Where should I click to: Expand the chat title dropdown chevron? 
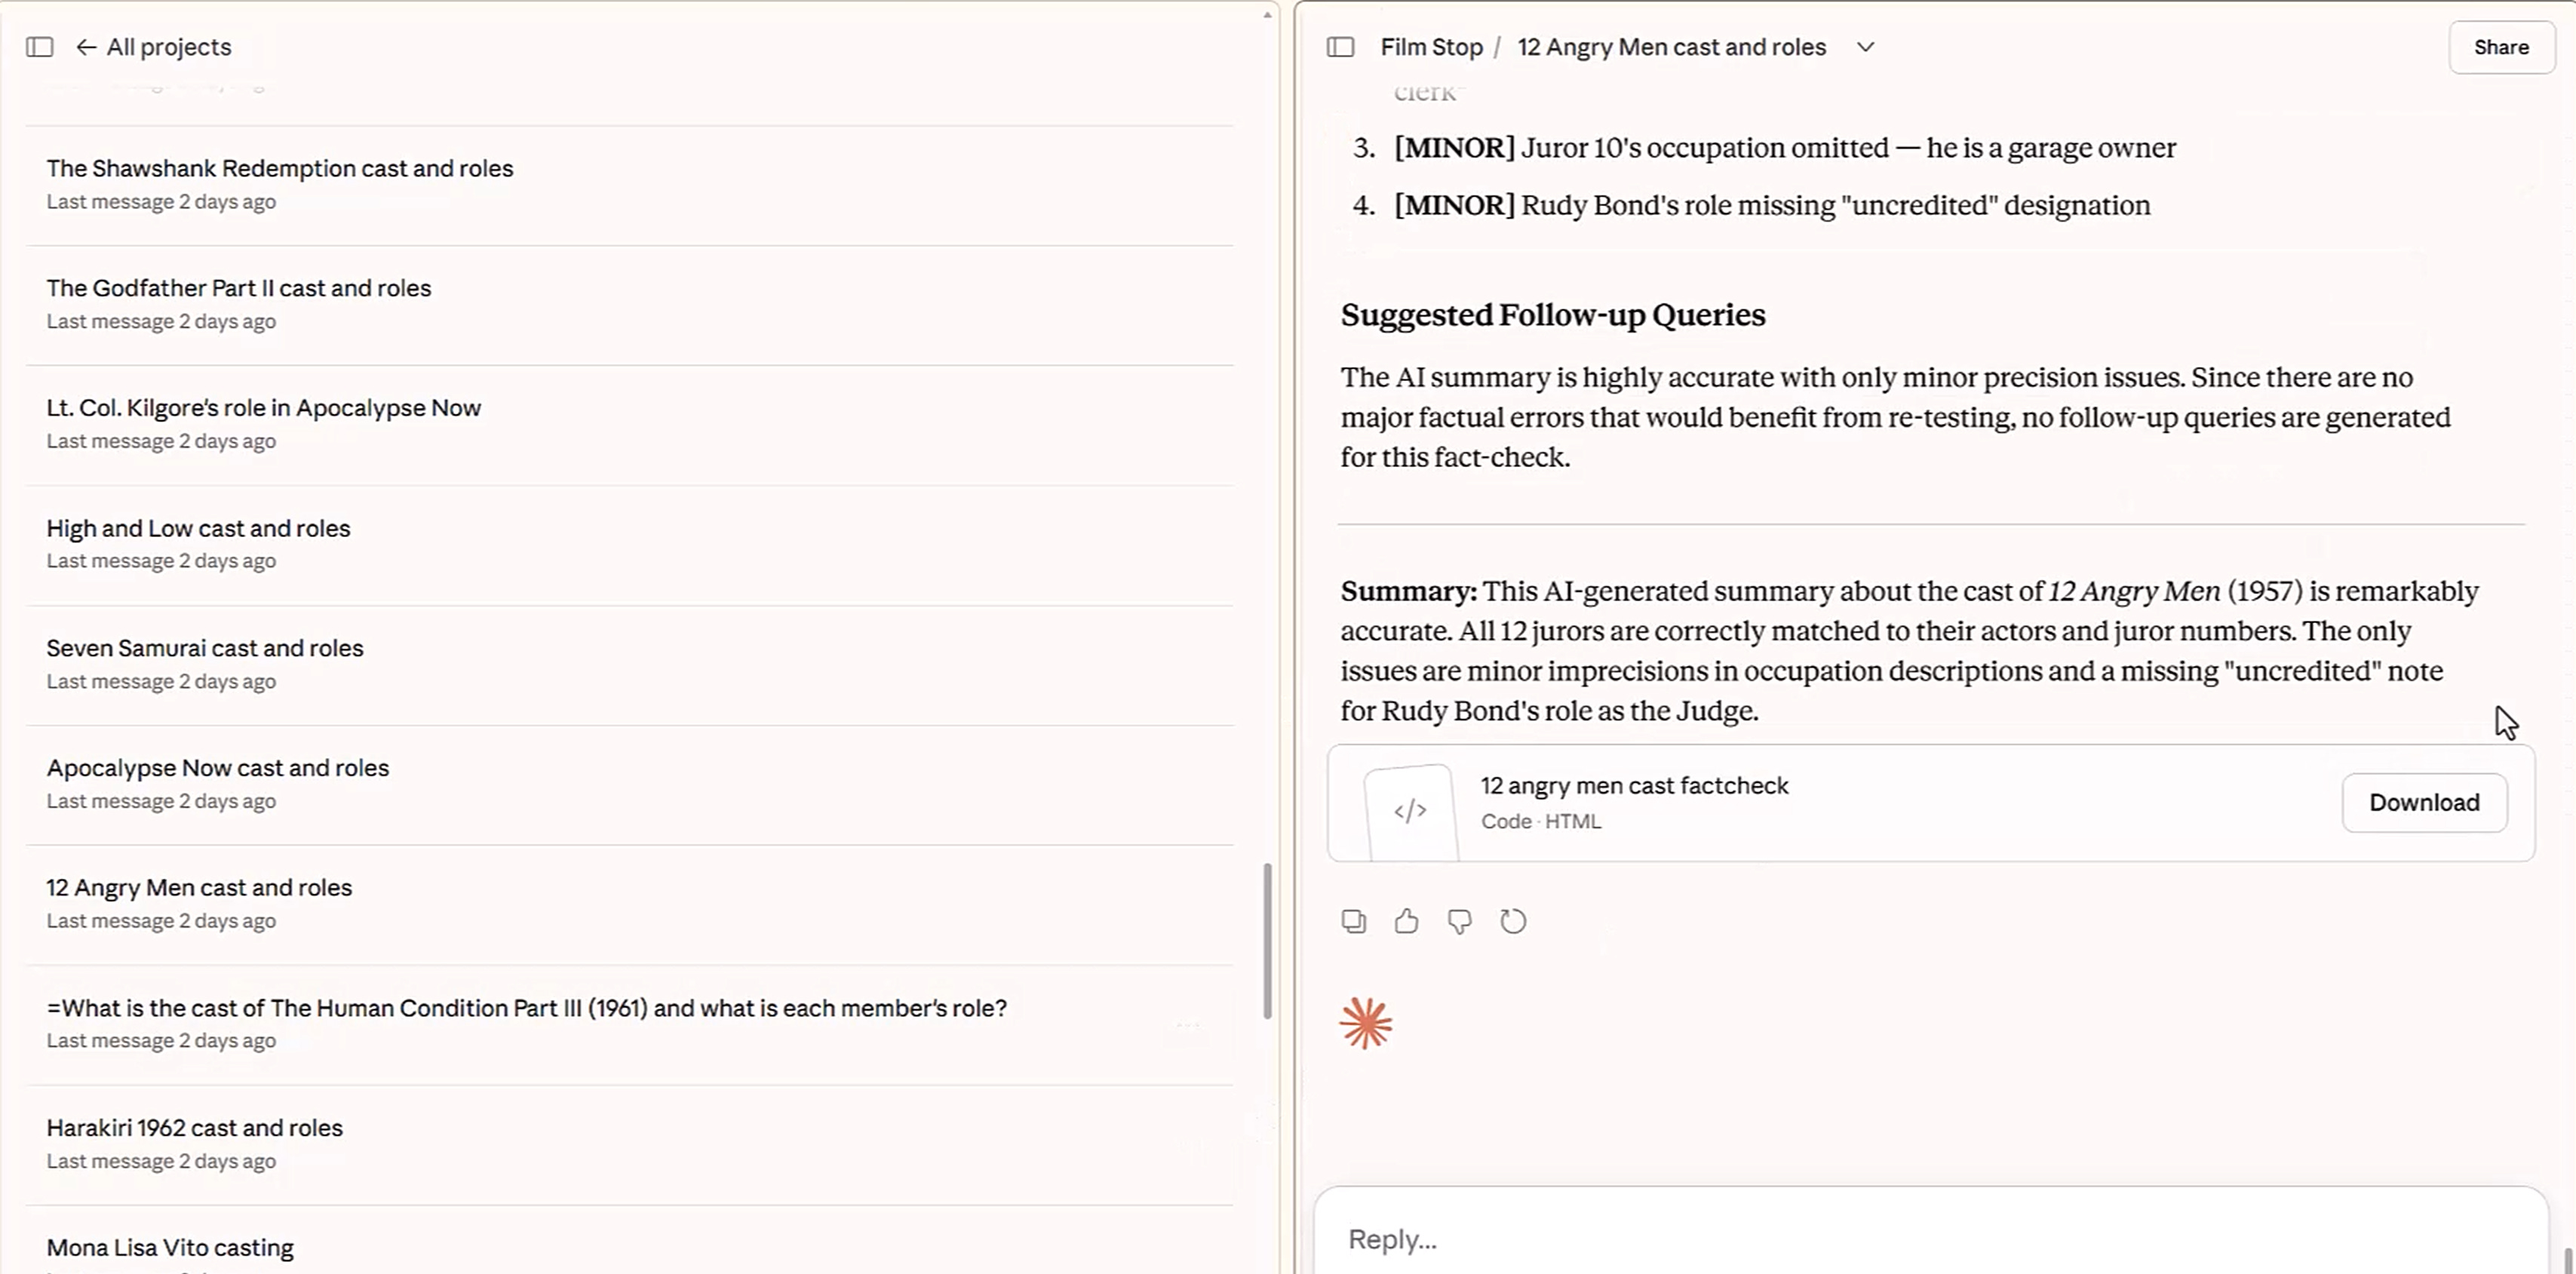pos(1865,47)
